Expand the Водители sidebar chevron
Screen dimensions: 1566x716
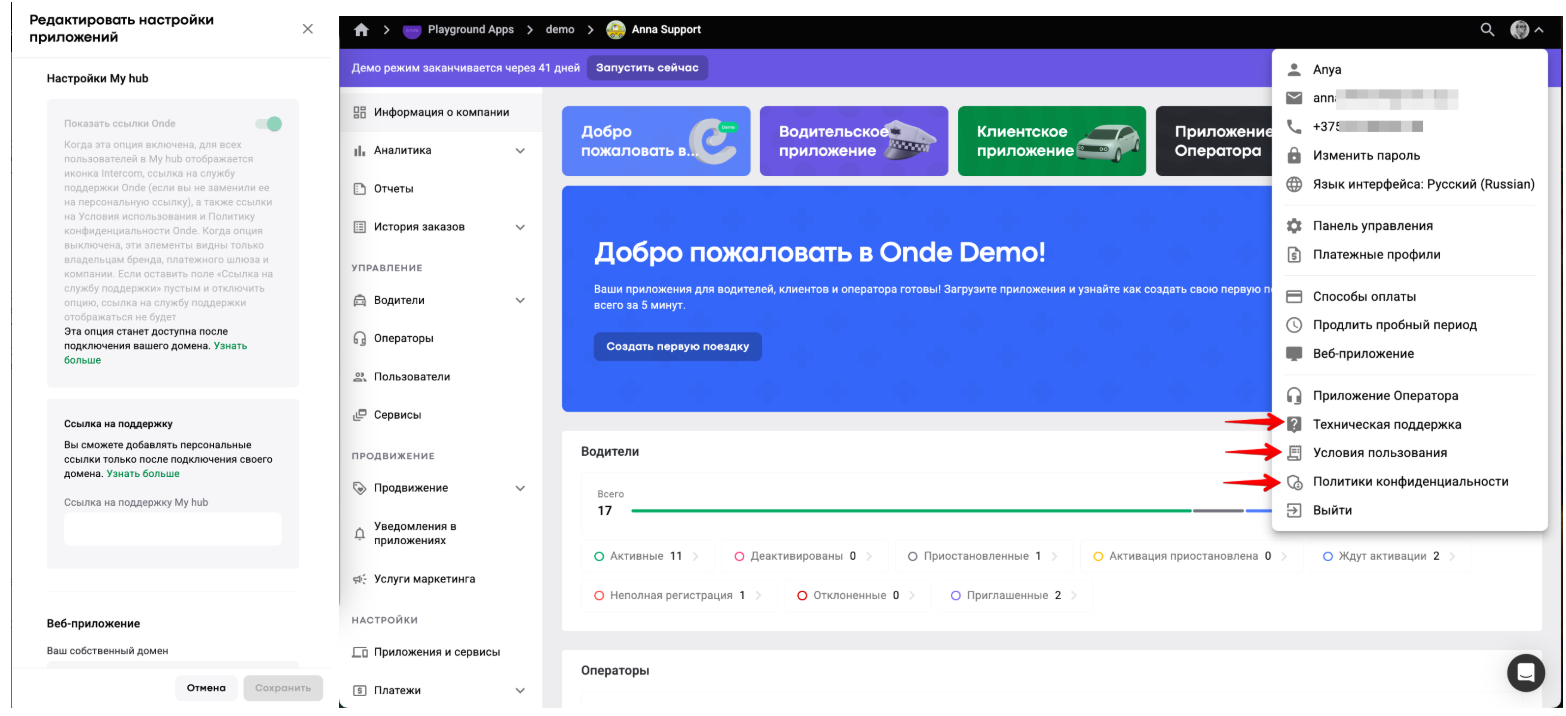click(520, 300)
